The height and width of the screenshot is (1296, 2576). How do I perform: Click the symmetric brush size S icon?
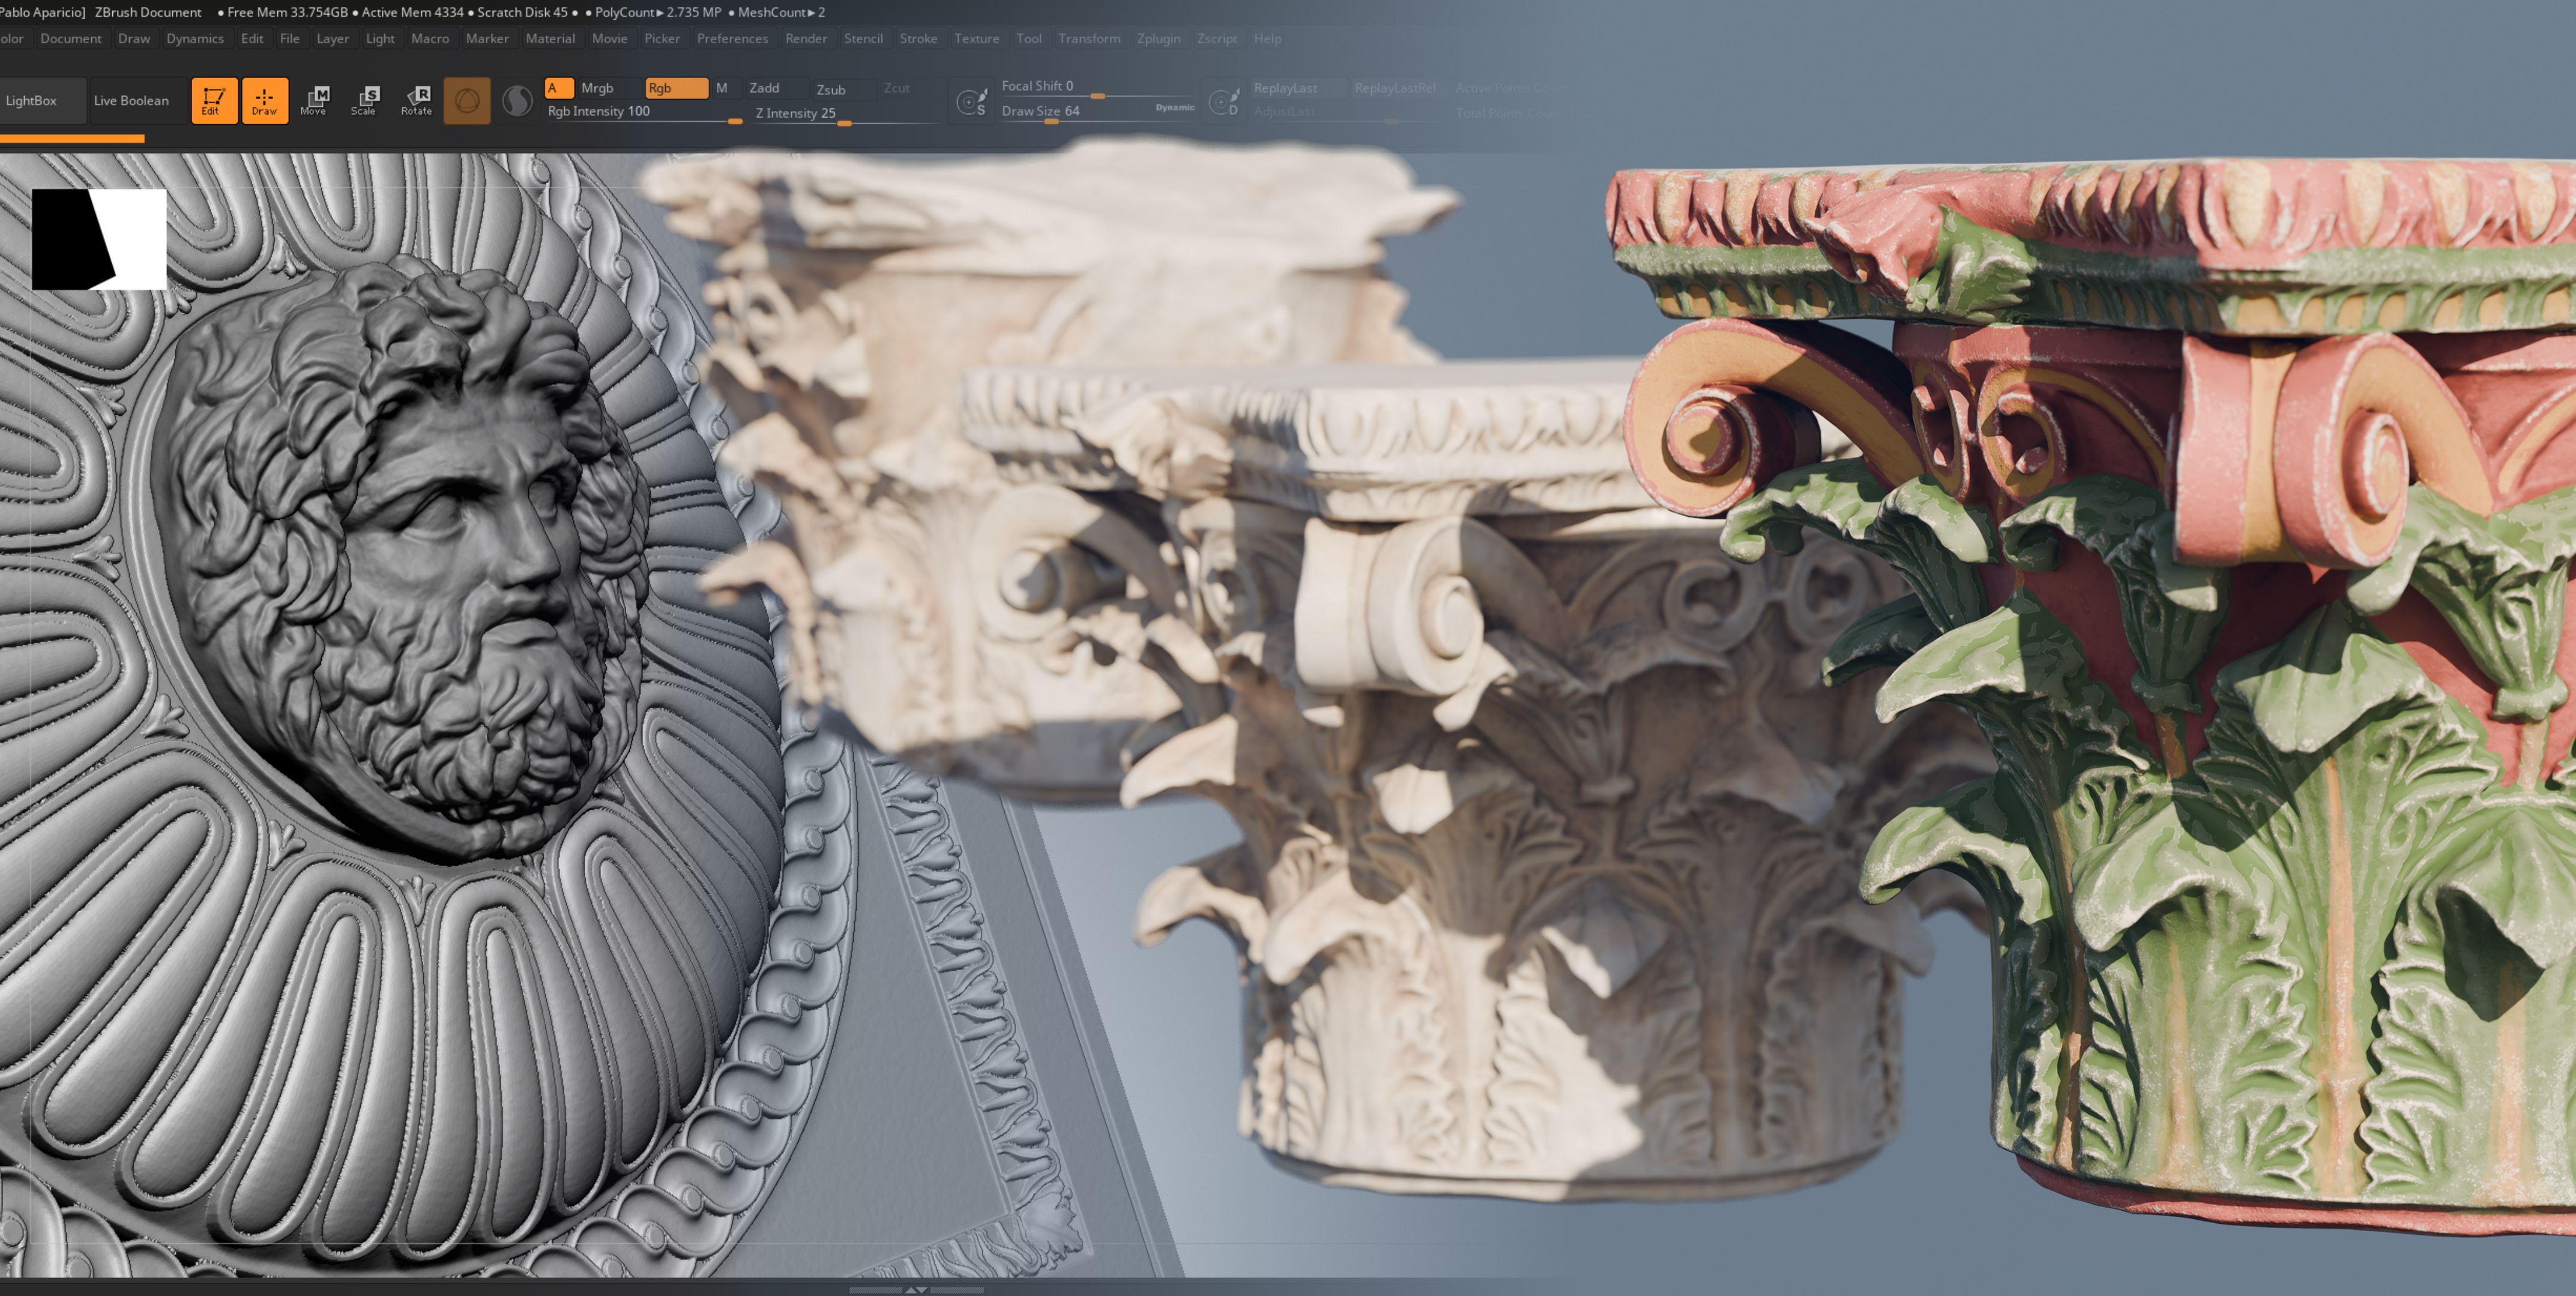[971, 102]
